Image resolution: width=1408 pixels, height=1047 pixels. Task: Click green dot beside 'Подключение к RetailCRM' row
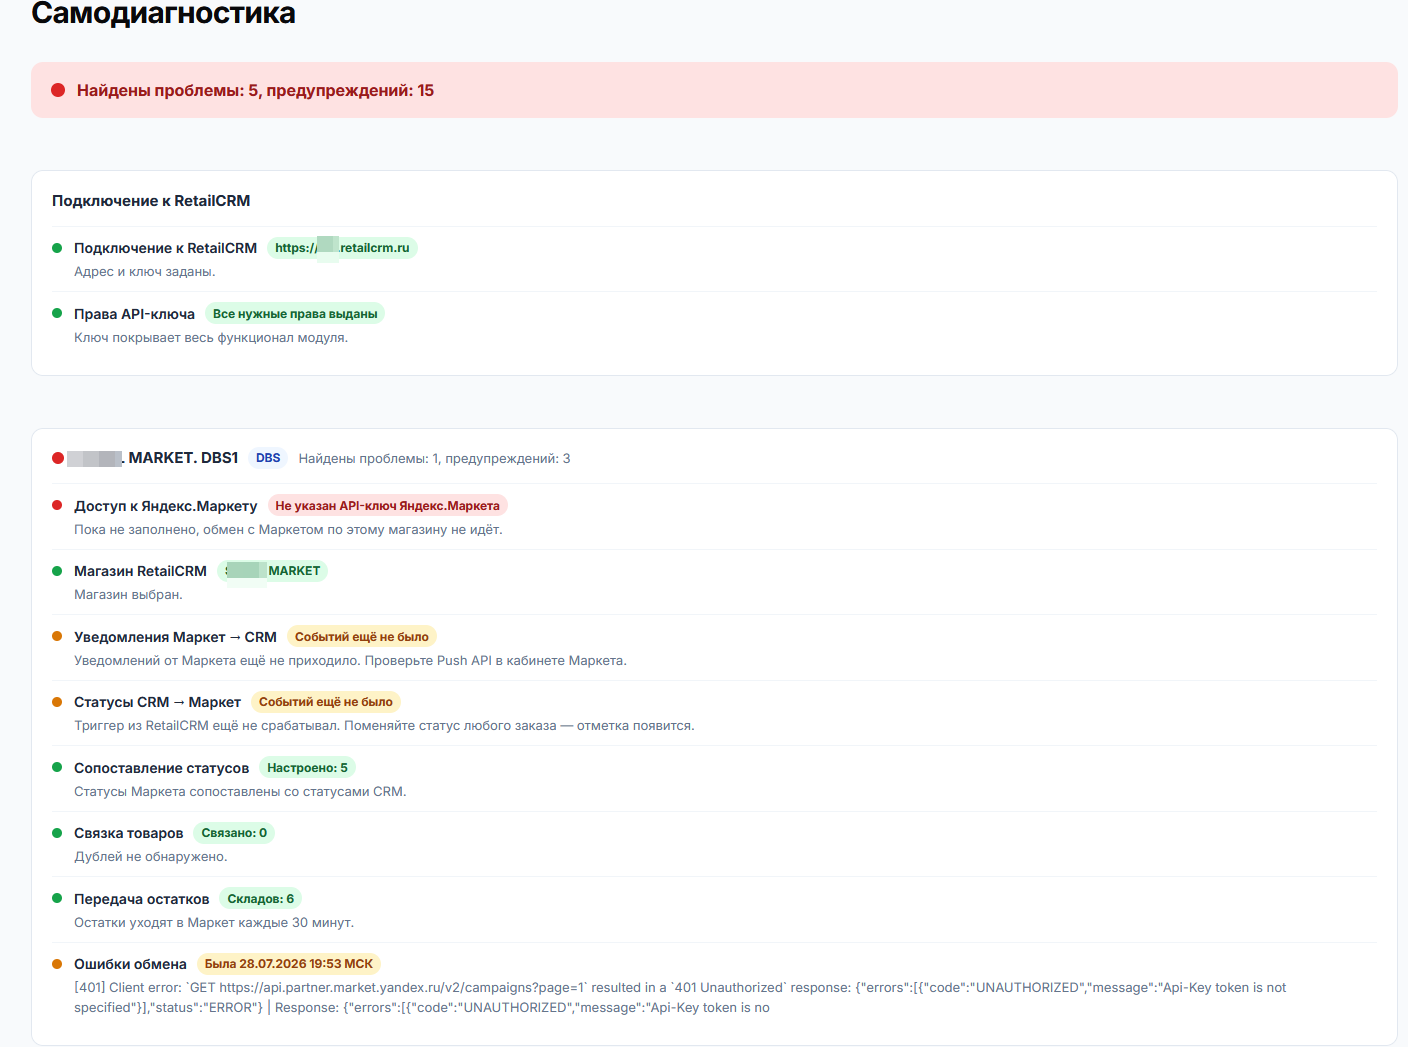[x=57, y=248]
